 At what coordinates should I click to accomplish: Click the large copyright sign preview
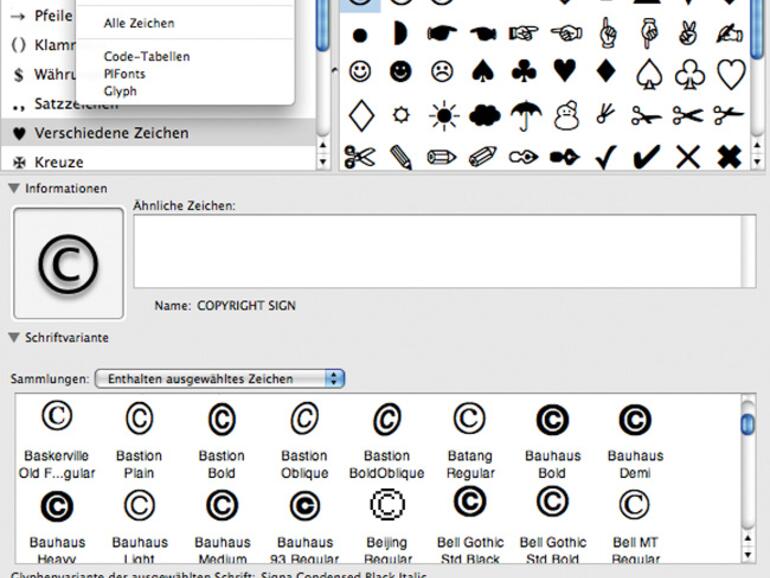68,263
